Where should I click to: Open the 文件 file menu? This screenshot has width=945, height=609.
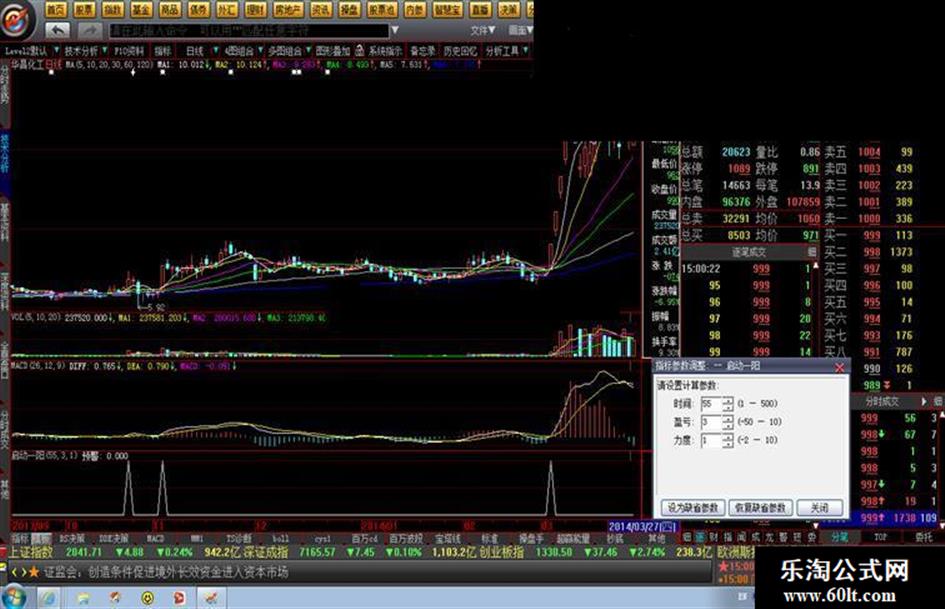tap(483, 30)
